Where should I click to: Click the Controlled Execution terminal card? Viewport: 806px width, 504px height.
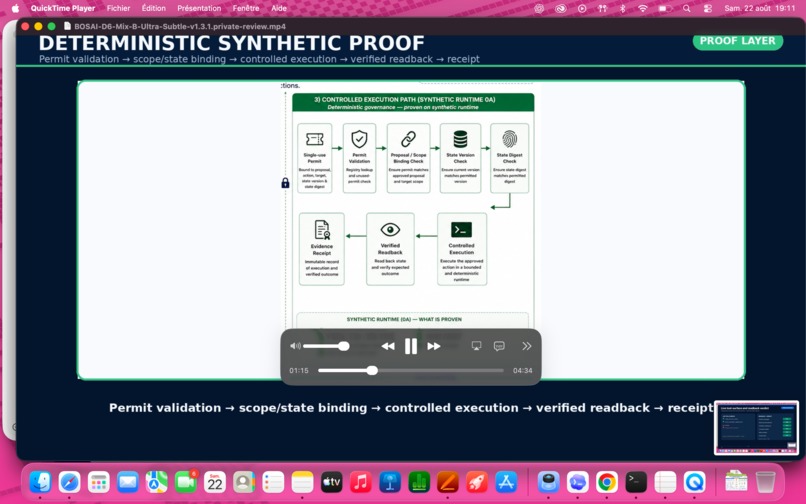point(462,249)
